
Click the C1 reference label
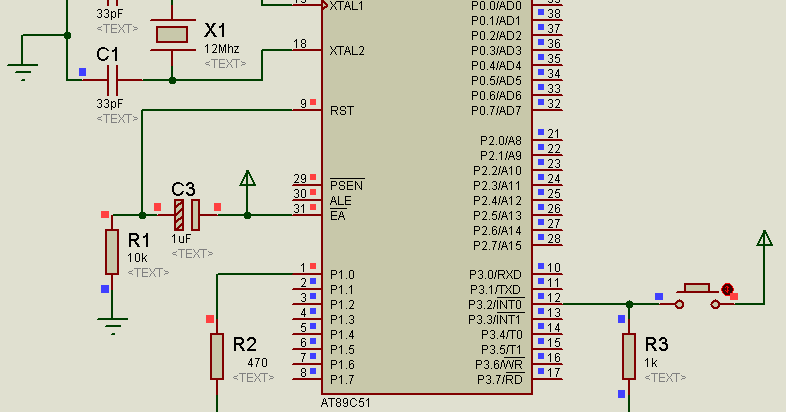click(x=108, y=55)
